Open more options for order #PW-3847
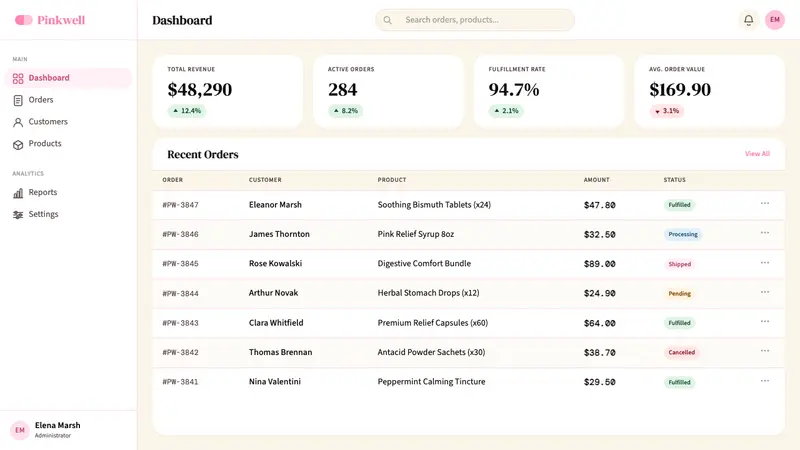This screenshot has width=800, height=450. (x=765, y=204)
